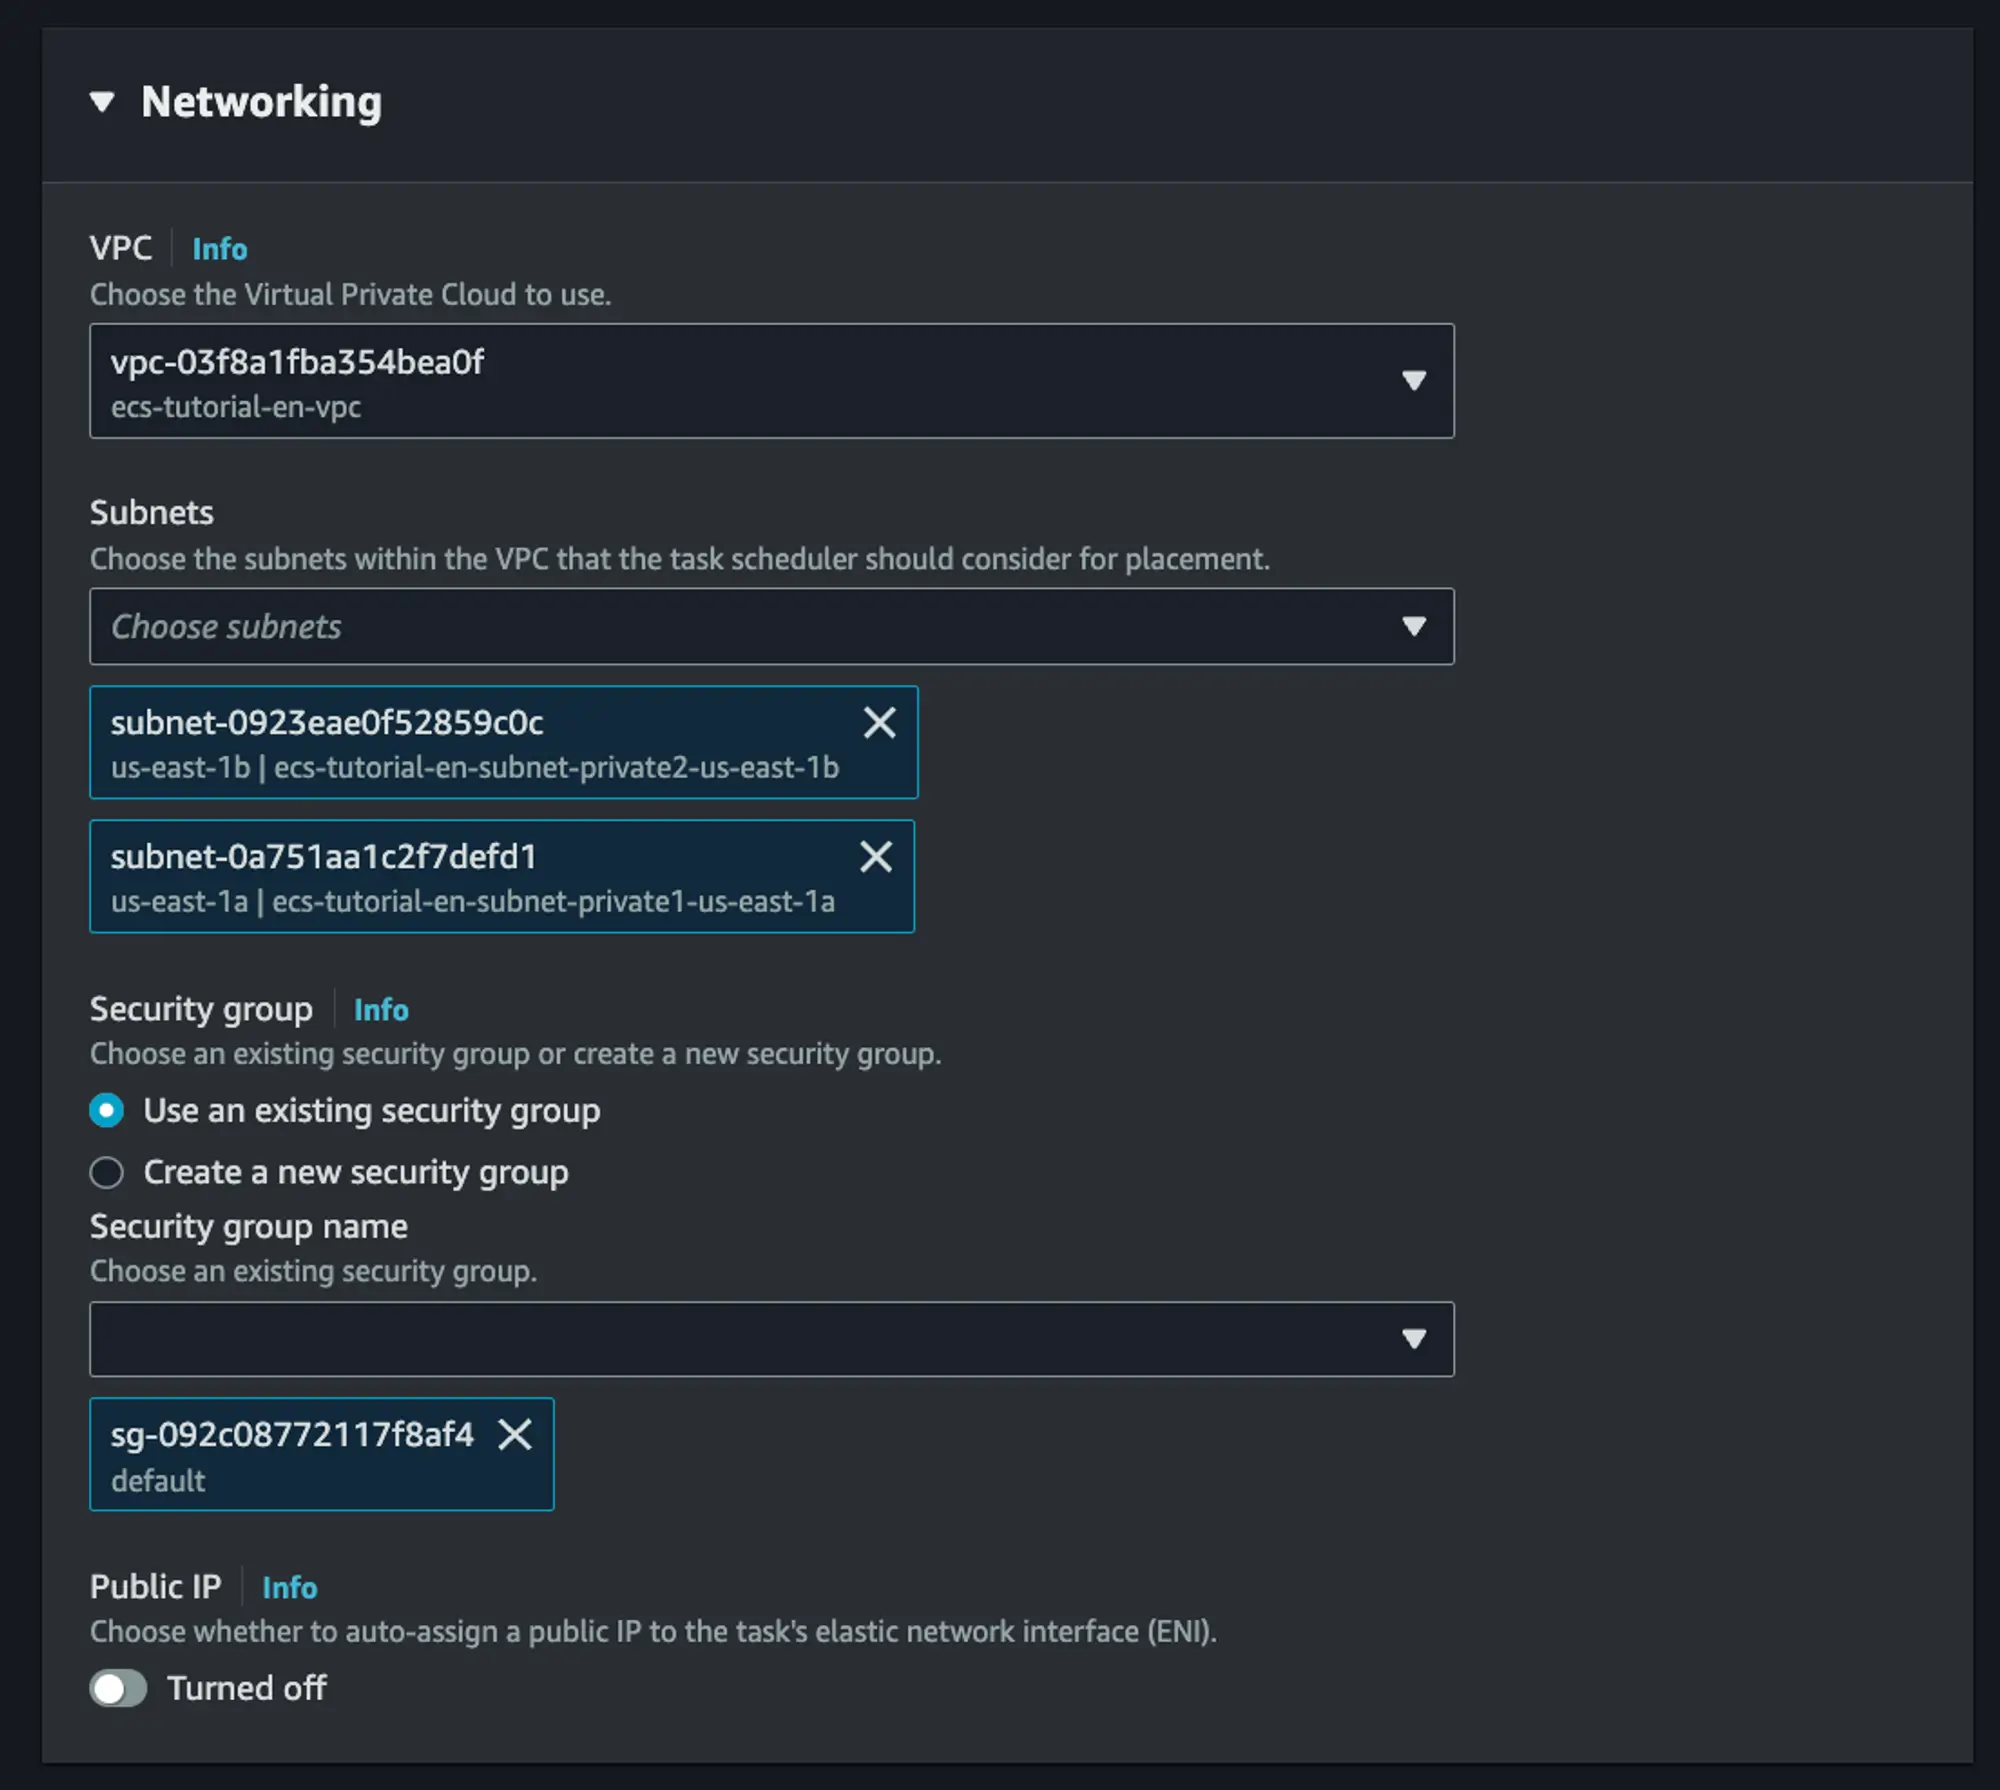This screenshot has width=2000, height=1790.
Task: Click arrow icon of subnets dropdown
Action: coord(1413,626)
